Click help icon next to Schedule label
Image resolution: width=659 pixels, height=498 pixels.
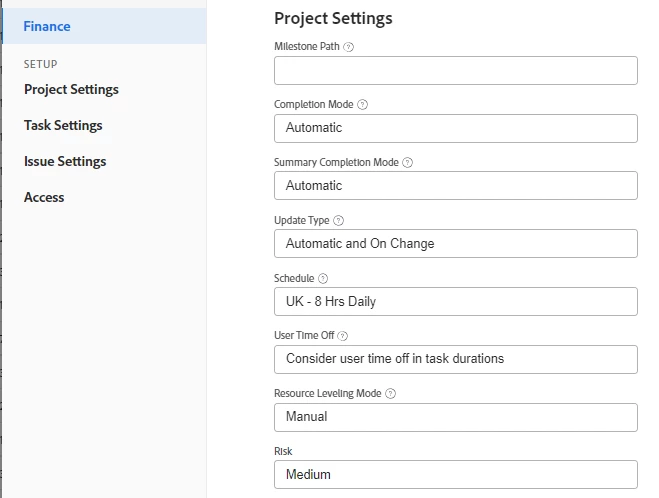pyautogui.click(x=323, y=279)
